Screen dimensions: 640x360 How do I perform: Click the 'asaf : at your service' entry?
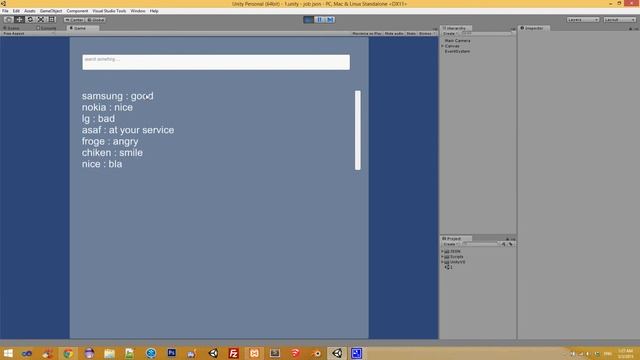pos(128,130)
